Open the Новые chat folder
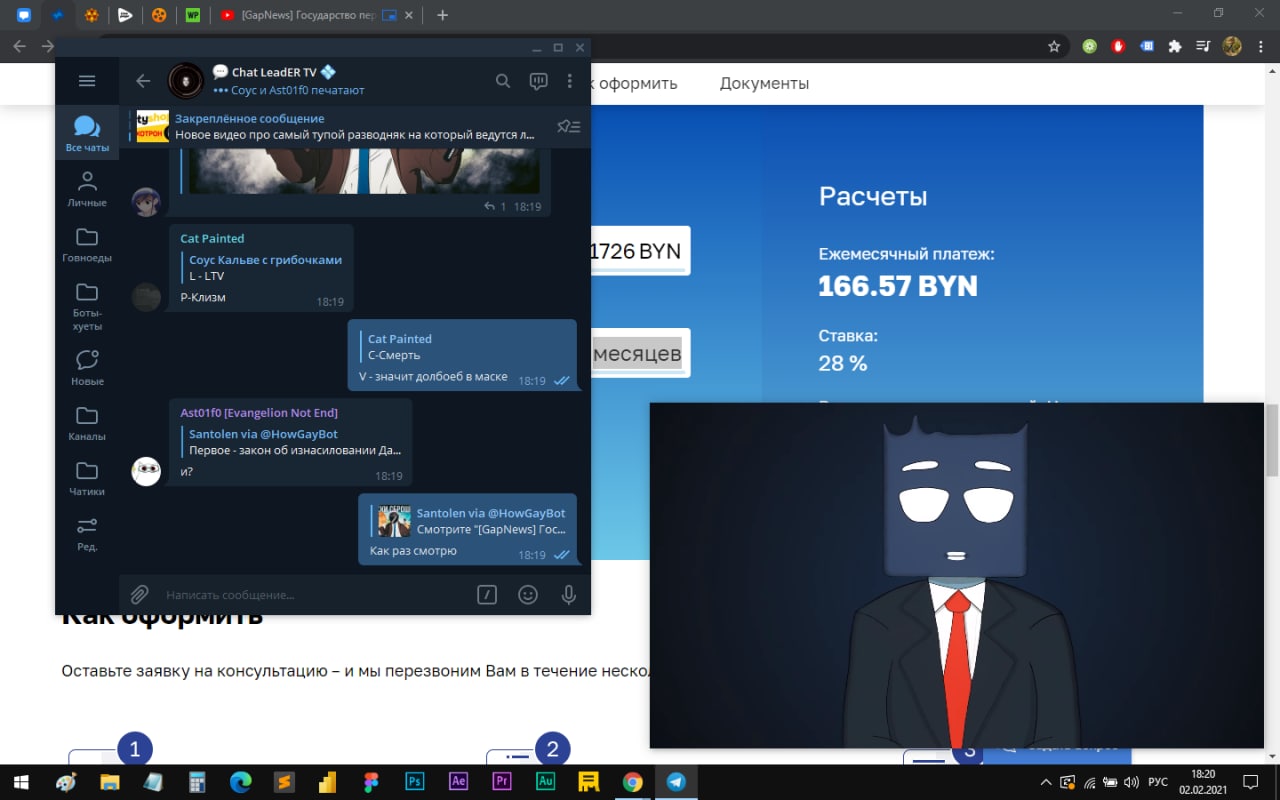The image size is (1280, 800). coord(87,366)
